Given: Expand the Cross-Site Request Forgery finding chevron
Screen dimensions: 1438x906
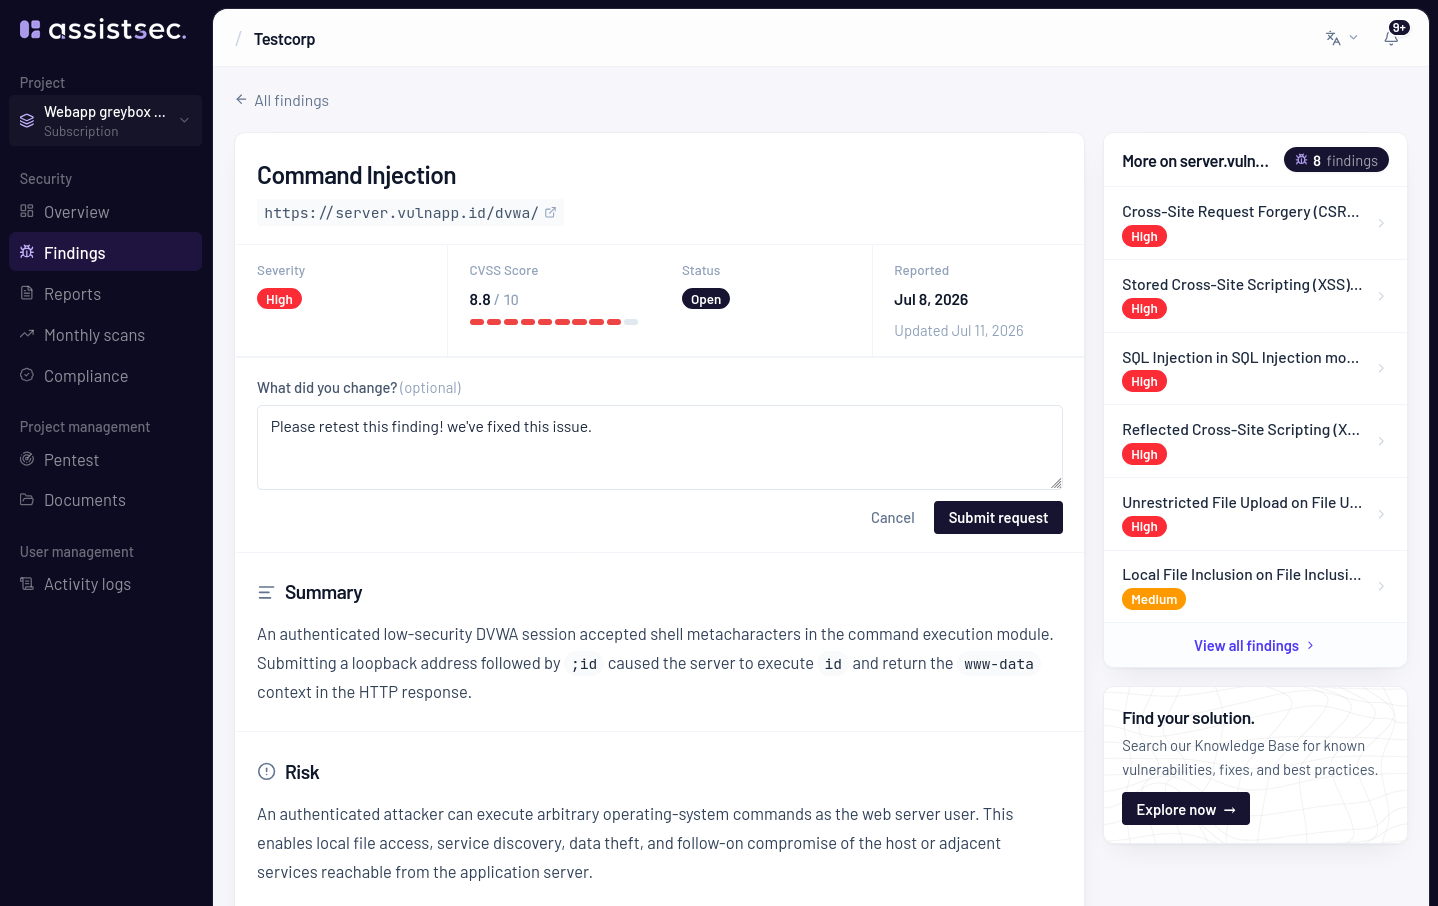Looking at the screenshot, I should pyautogui.click(x=1381, y=223).
